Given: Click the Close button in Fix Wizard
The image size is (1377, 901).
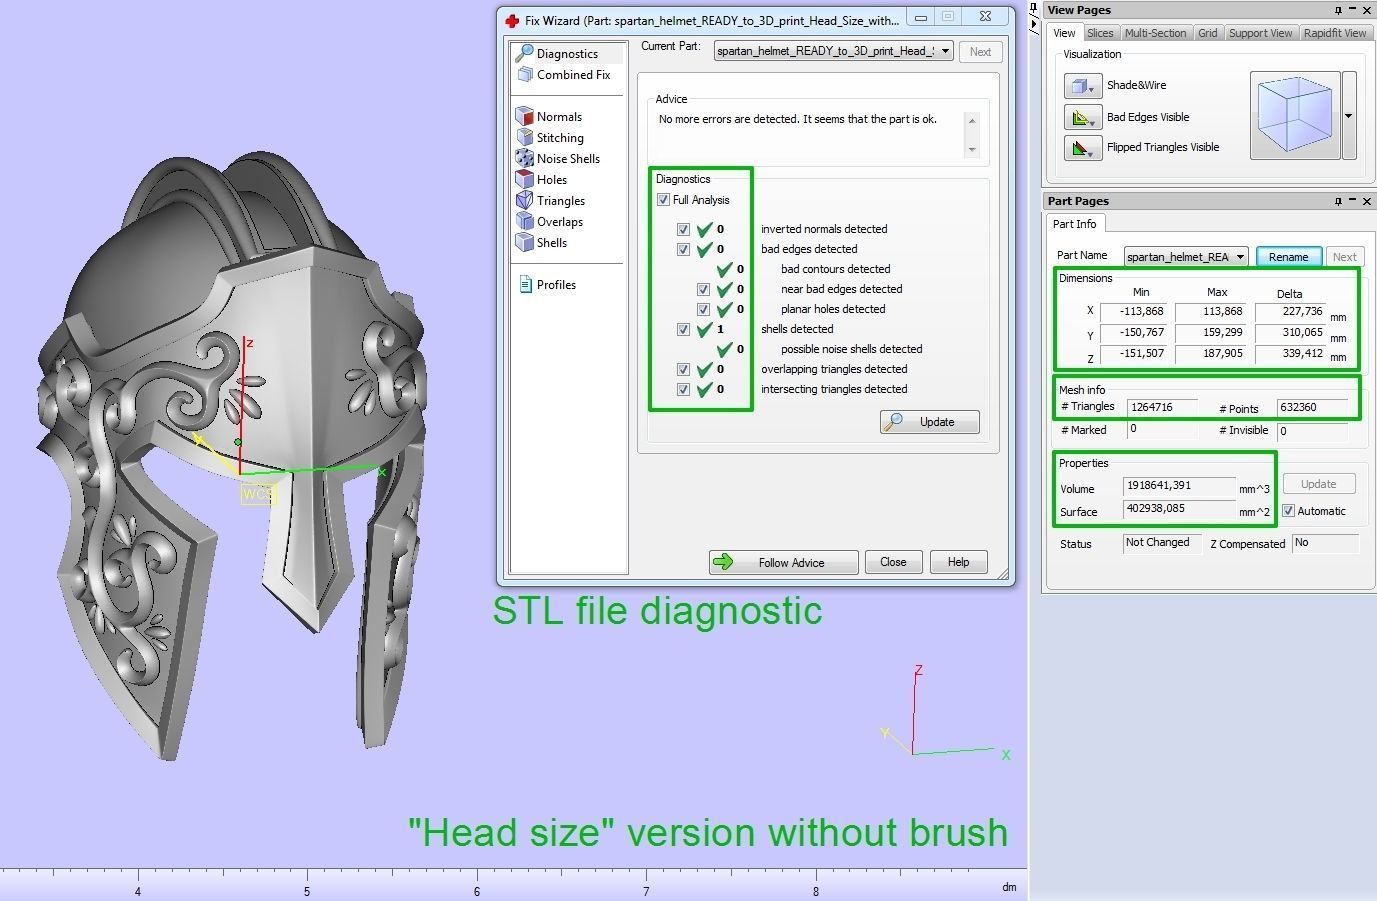Looking at the screenshot, I should 893,562.
